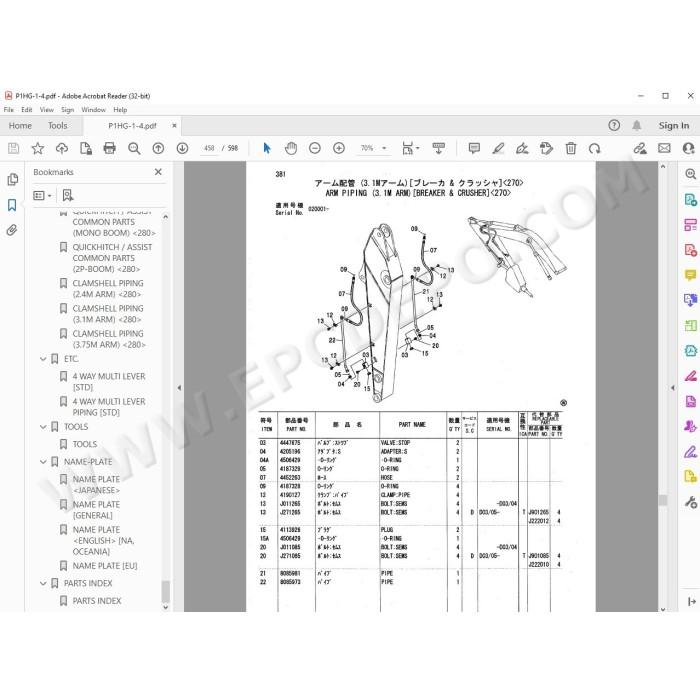Open bookmarks panel icon
Image resolution: width=700 pixels, height=700 pixels.
[12, 205]
